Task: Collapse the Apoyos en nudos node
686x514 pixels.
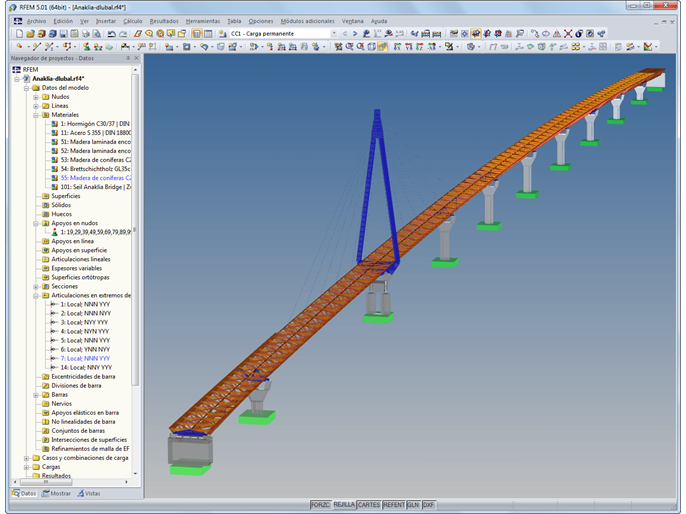Action: point(36,223)
